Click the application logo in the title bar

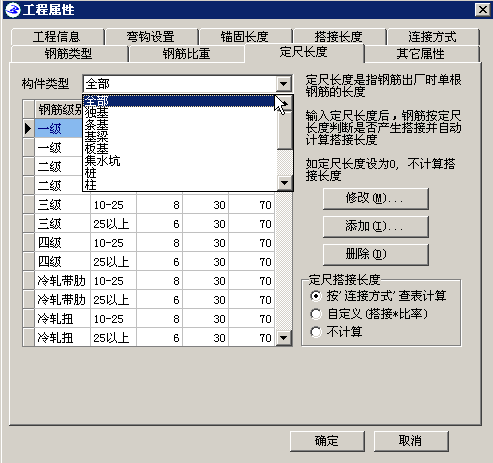point(13,10)
